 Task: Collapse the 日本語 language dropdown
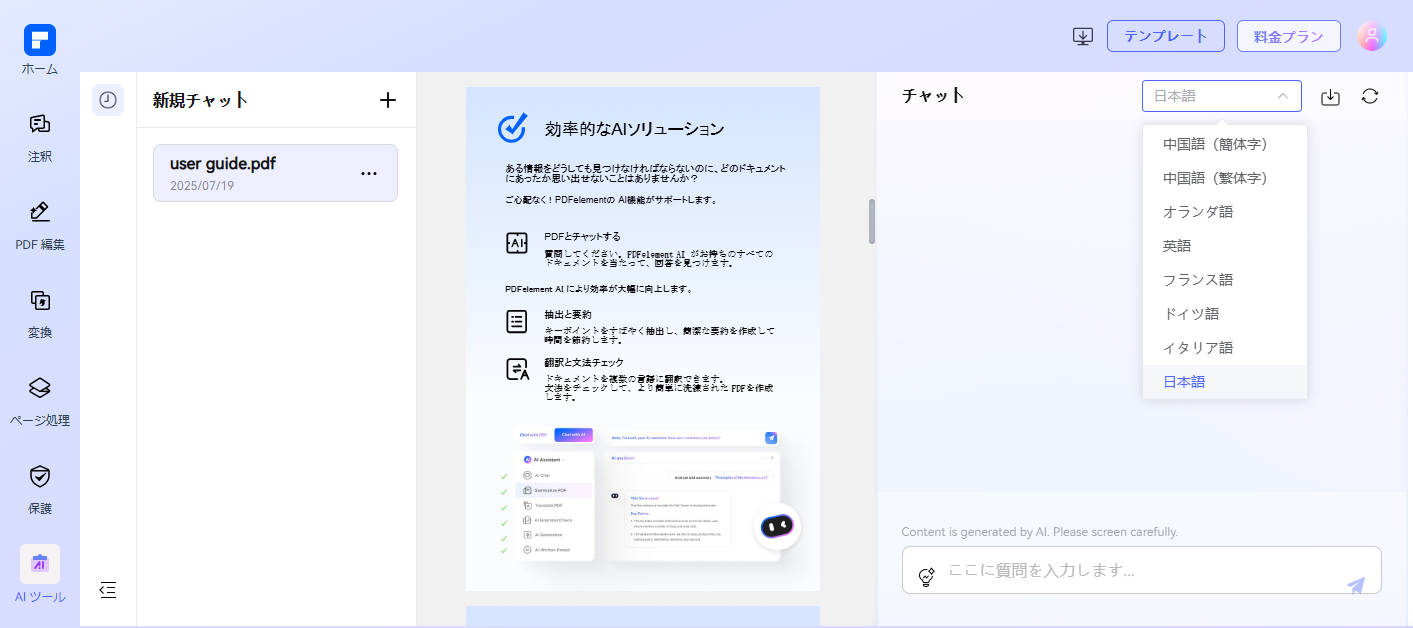click(1222, 96)
